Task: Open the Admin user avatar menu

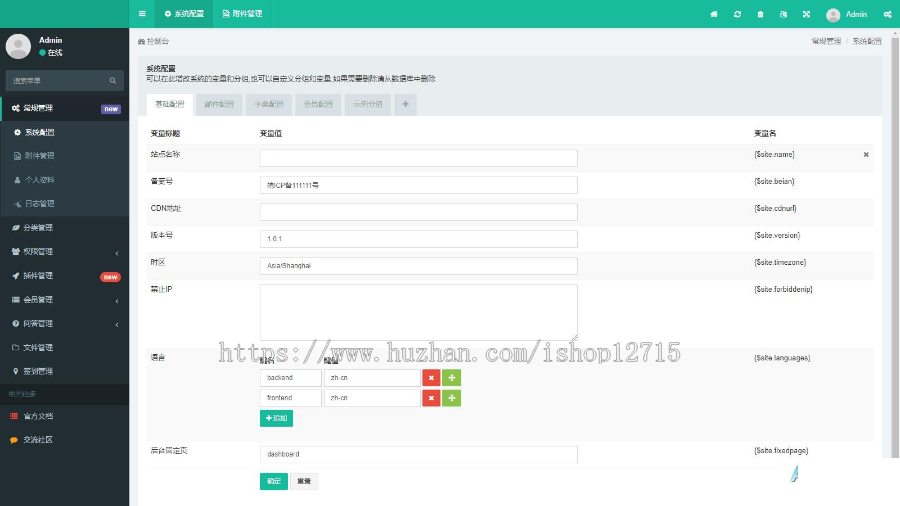Action: 846,14
